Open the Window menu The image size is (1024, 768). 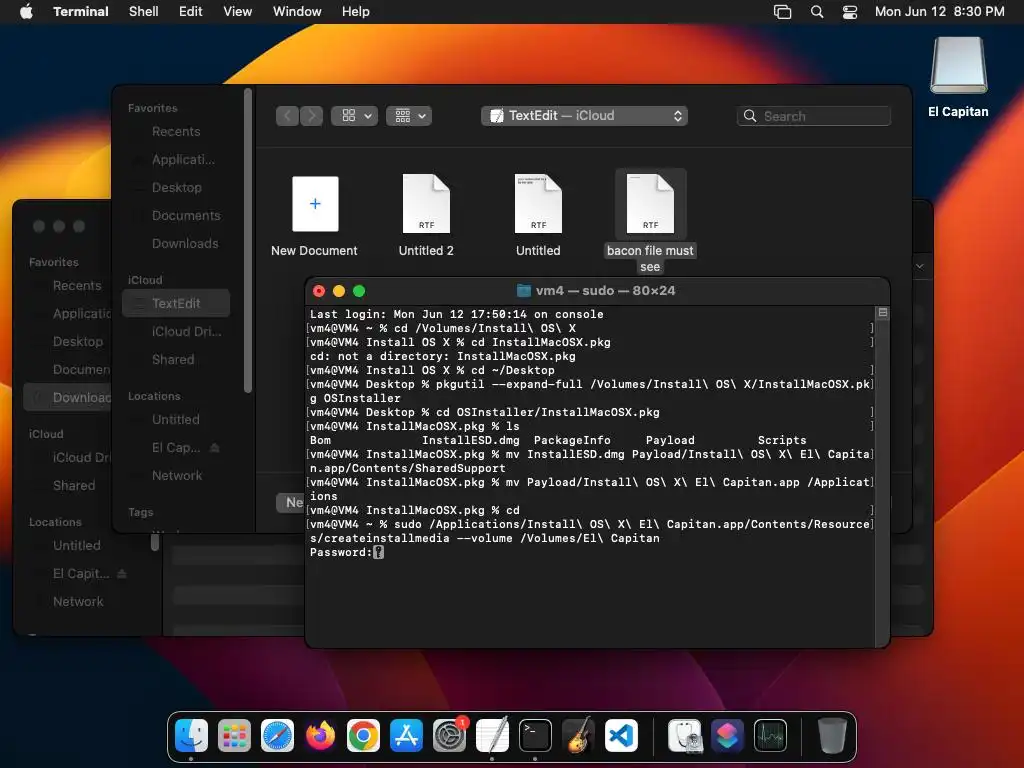click(x=296, y=11)
